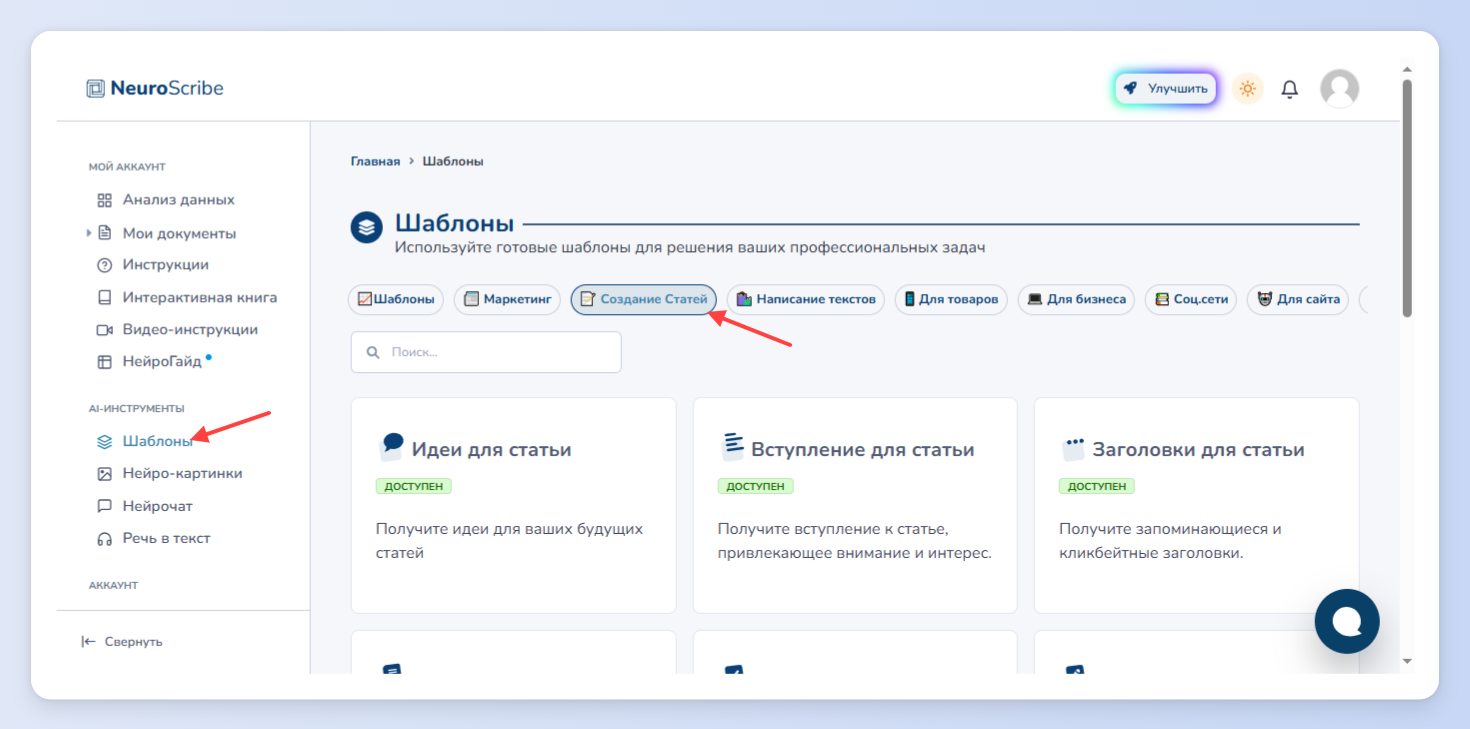This screenshot has width=1470, height=729.
Task: Click the magnifier icon in the search box
Action: tap(373, 353)
